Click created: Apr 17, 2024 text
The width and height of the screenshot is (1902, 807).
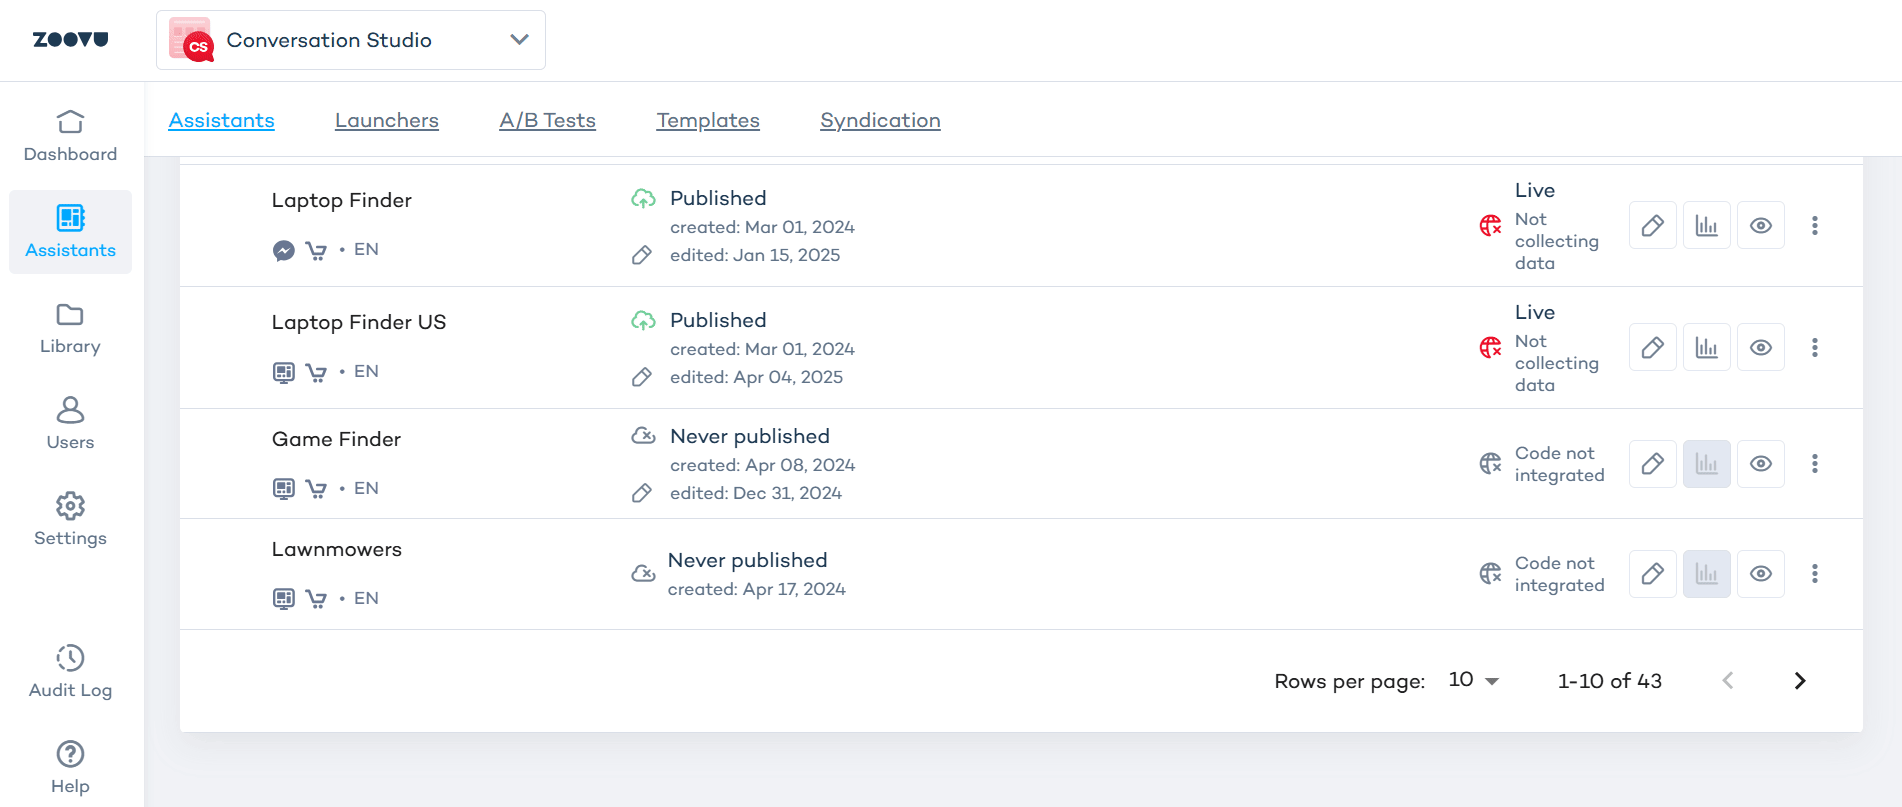(x=757, y=589)
